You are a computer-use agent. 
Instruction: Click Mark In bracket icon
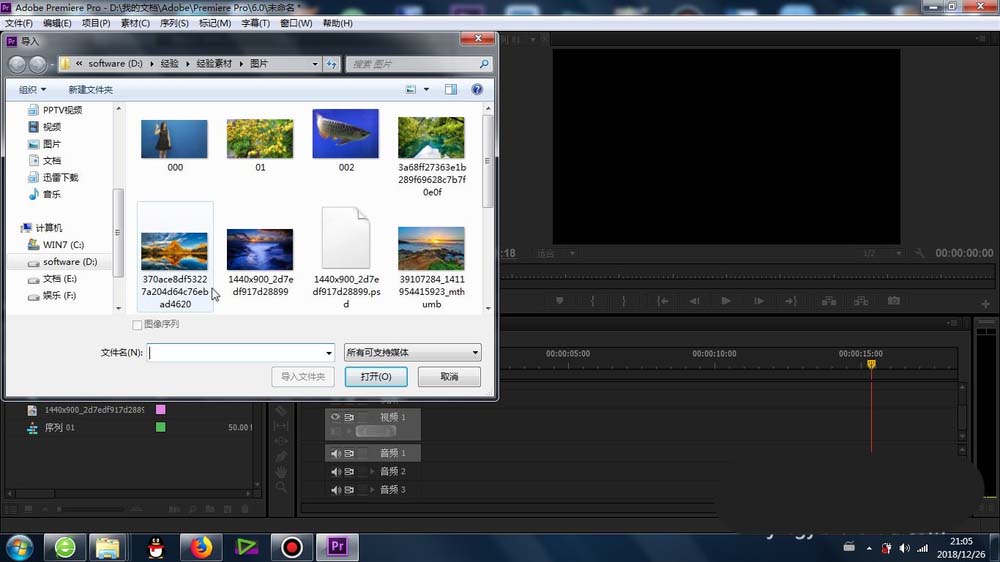(x=592, y=300)
